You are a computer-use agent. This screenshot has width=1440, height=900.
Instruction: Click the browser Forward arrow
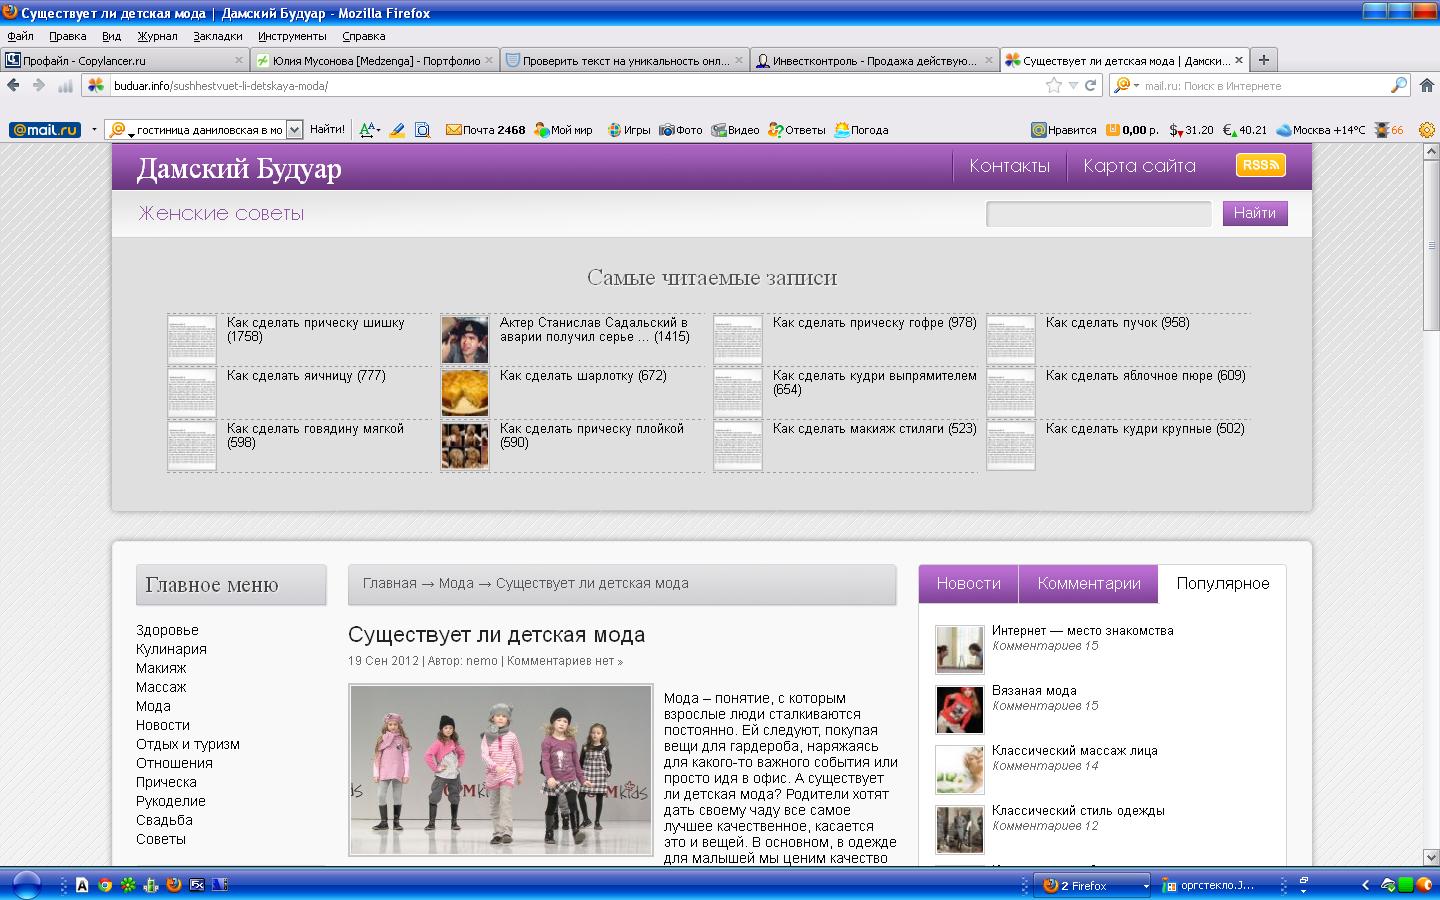pos(39,86)
